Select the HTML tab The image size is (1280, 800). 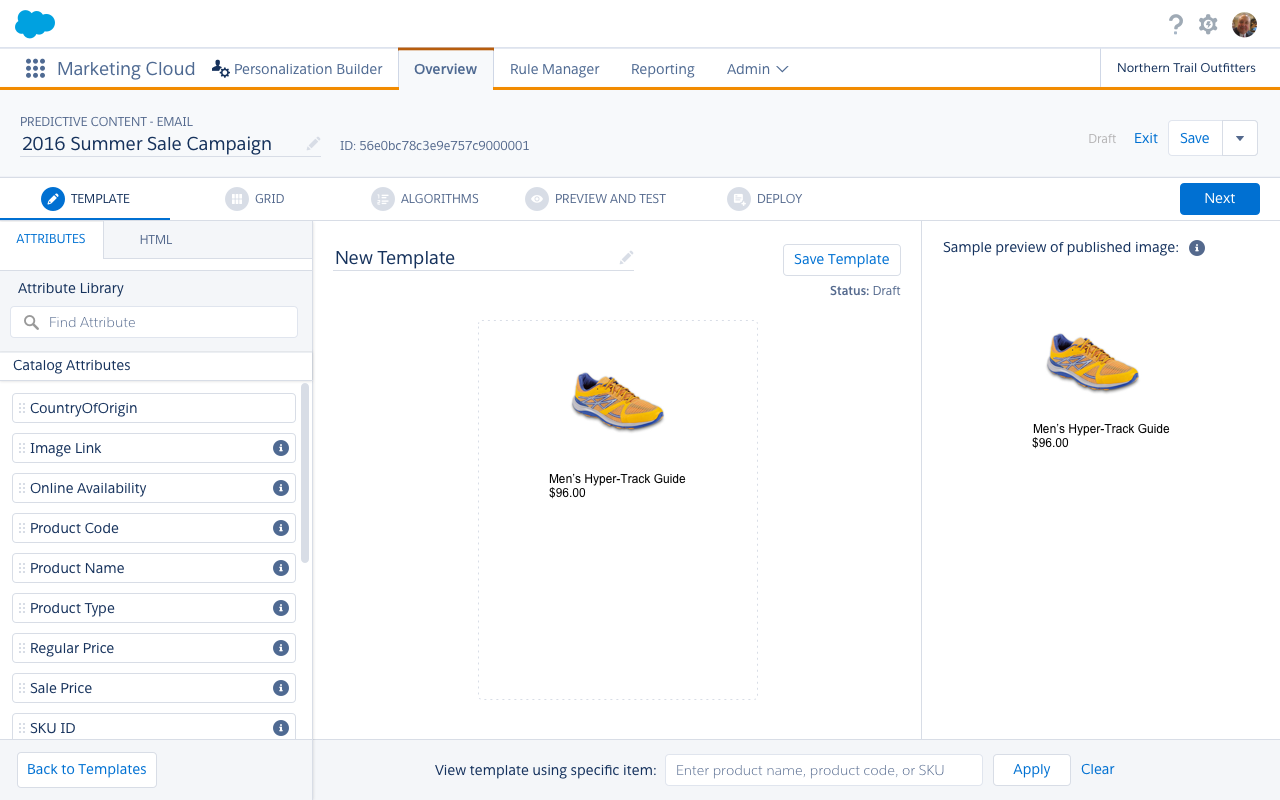pos(155,240)
